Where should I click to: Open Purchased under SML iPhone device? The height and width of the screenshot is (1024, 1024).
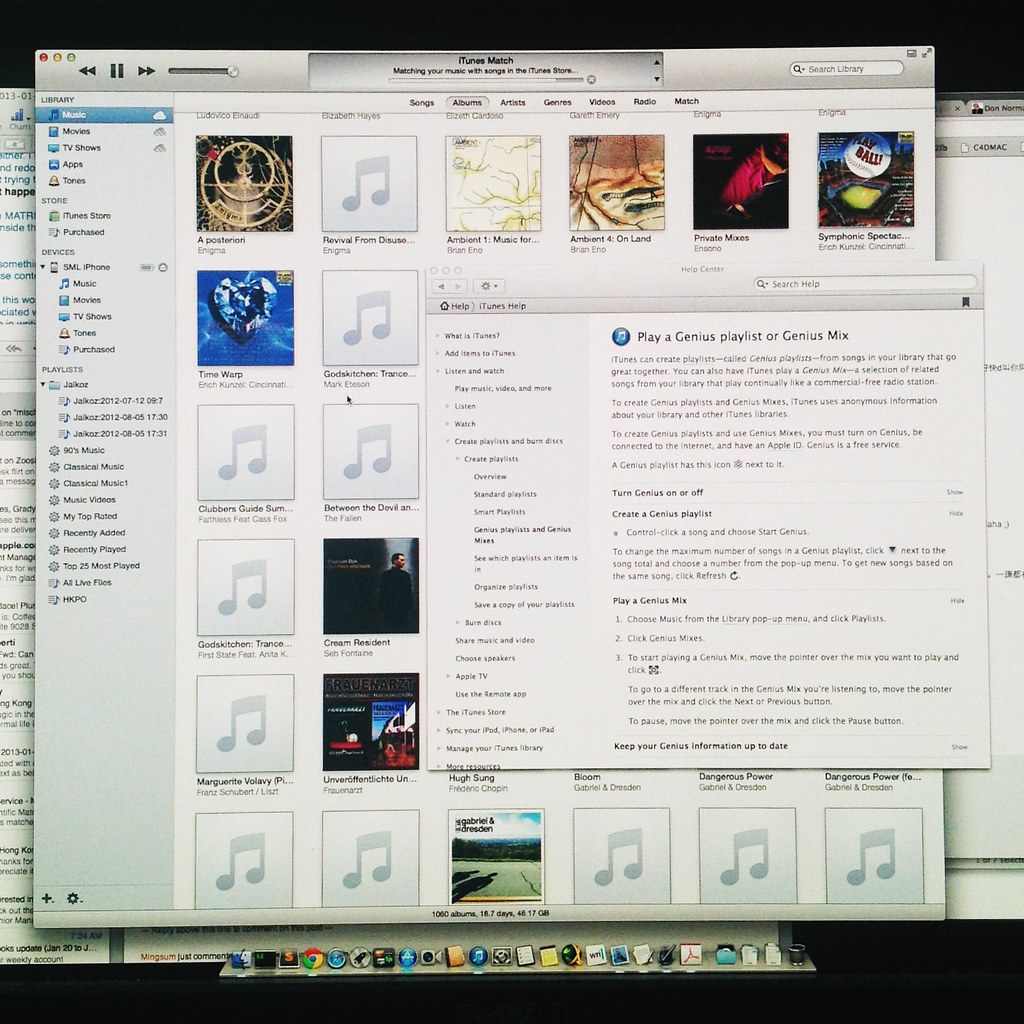93,349
